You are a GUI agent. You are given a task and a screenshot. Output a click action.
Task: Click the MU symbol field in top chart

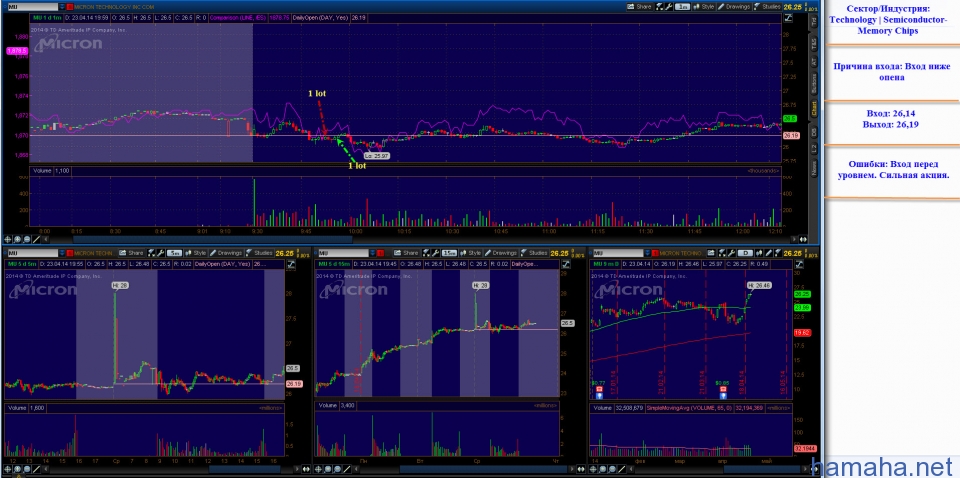[33, 7]
